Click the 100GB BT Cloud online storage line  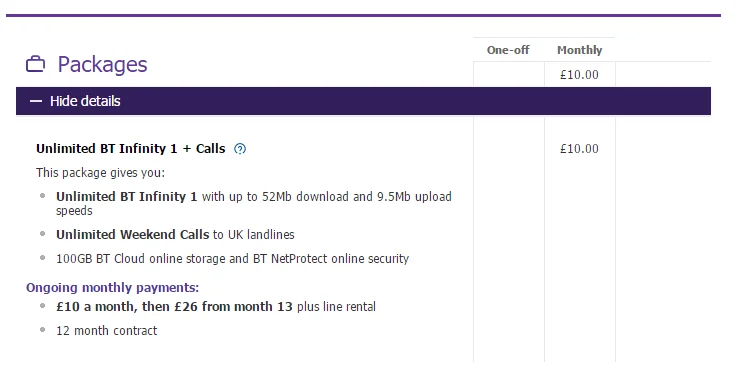pyautogui.click(x=233, y=259)
